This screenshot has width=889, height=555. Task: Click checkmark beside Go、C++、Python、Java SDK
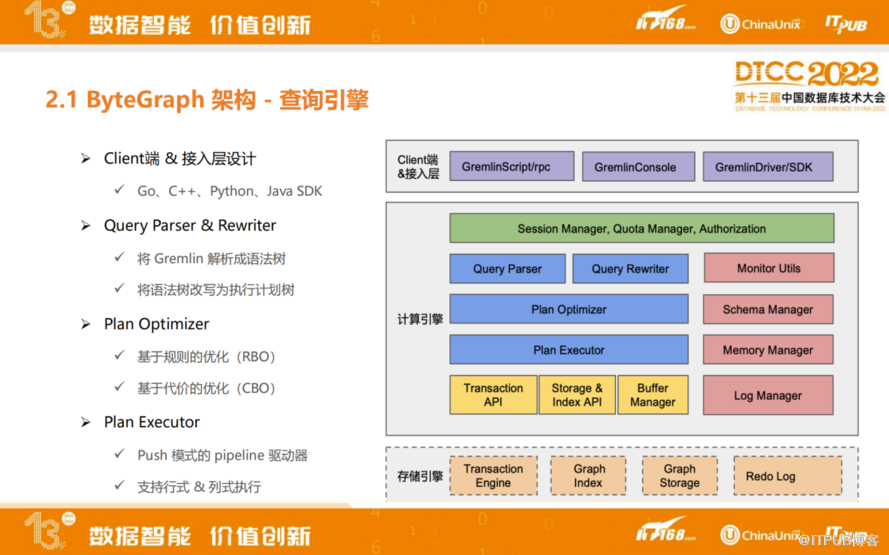point(119,191)
